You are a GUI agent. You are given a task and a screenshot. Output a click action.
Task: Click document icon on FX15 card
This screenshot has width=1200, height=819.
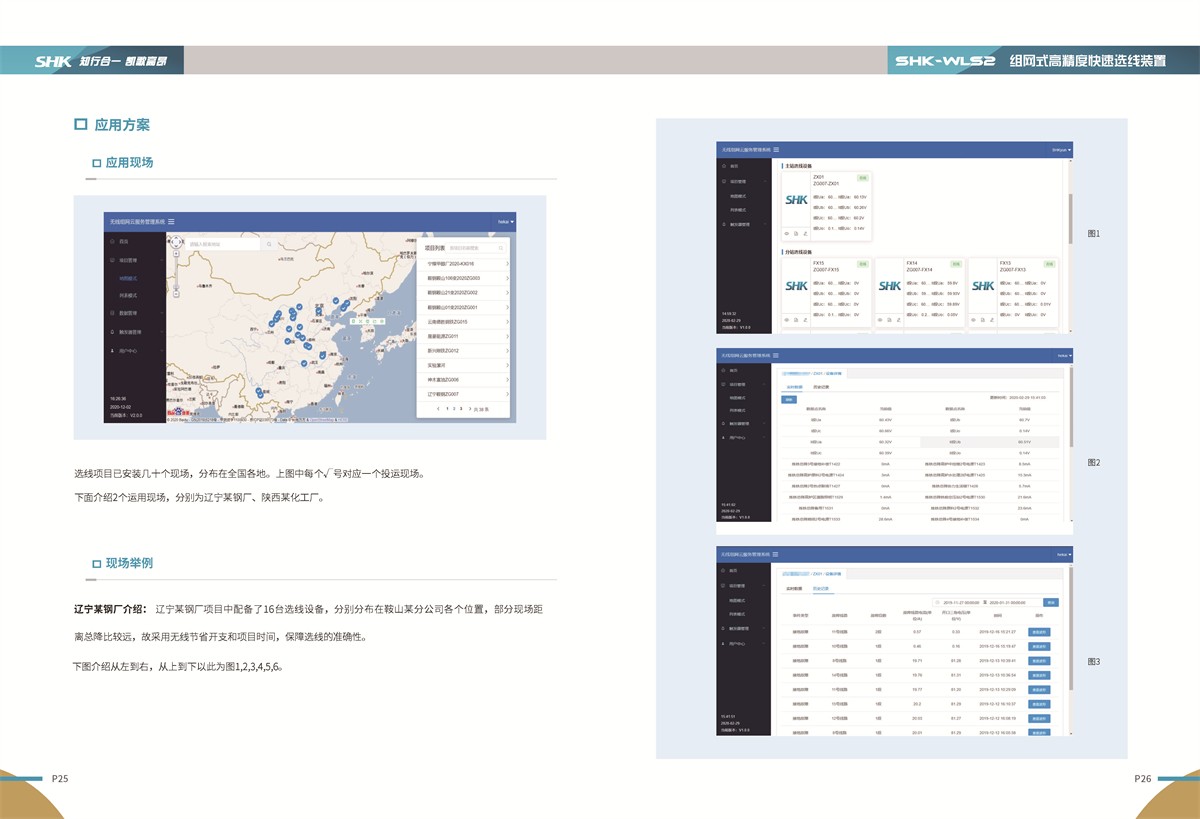pyautogui.click(x=796, y=320)
